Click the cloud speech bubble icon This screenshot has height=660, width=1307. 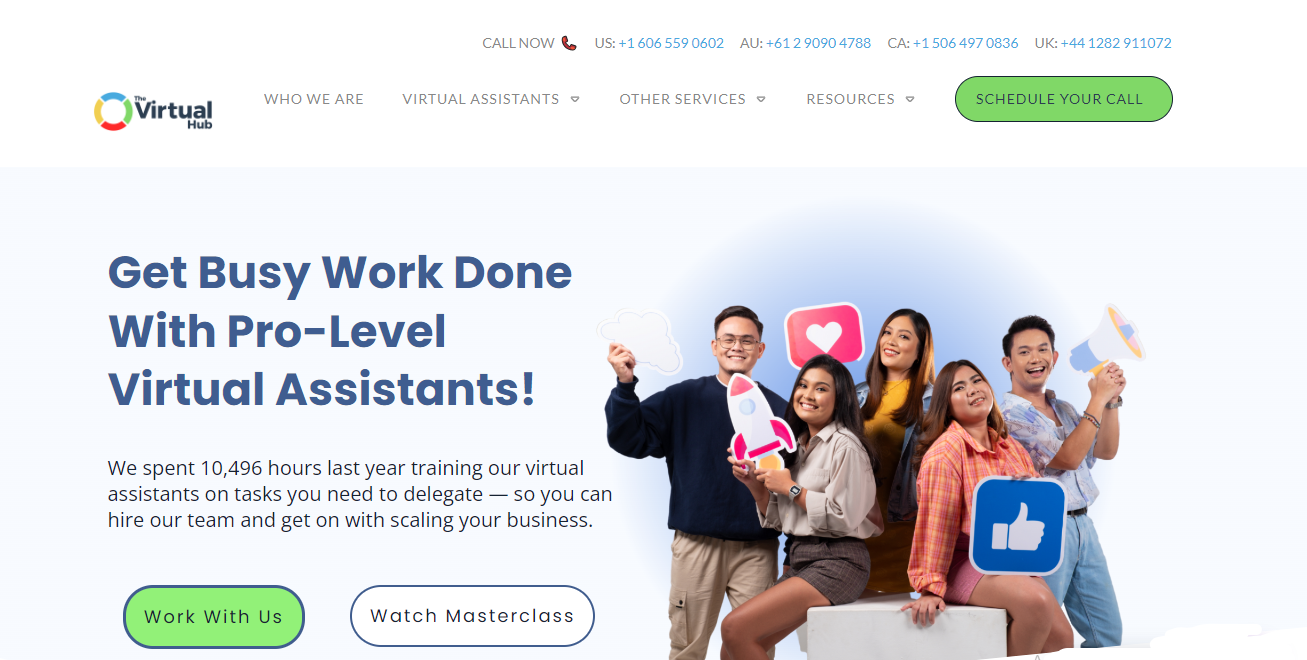(641, 340)
